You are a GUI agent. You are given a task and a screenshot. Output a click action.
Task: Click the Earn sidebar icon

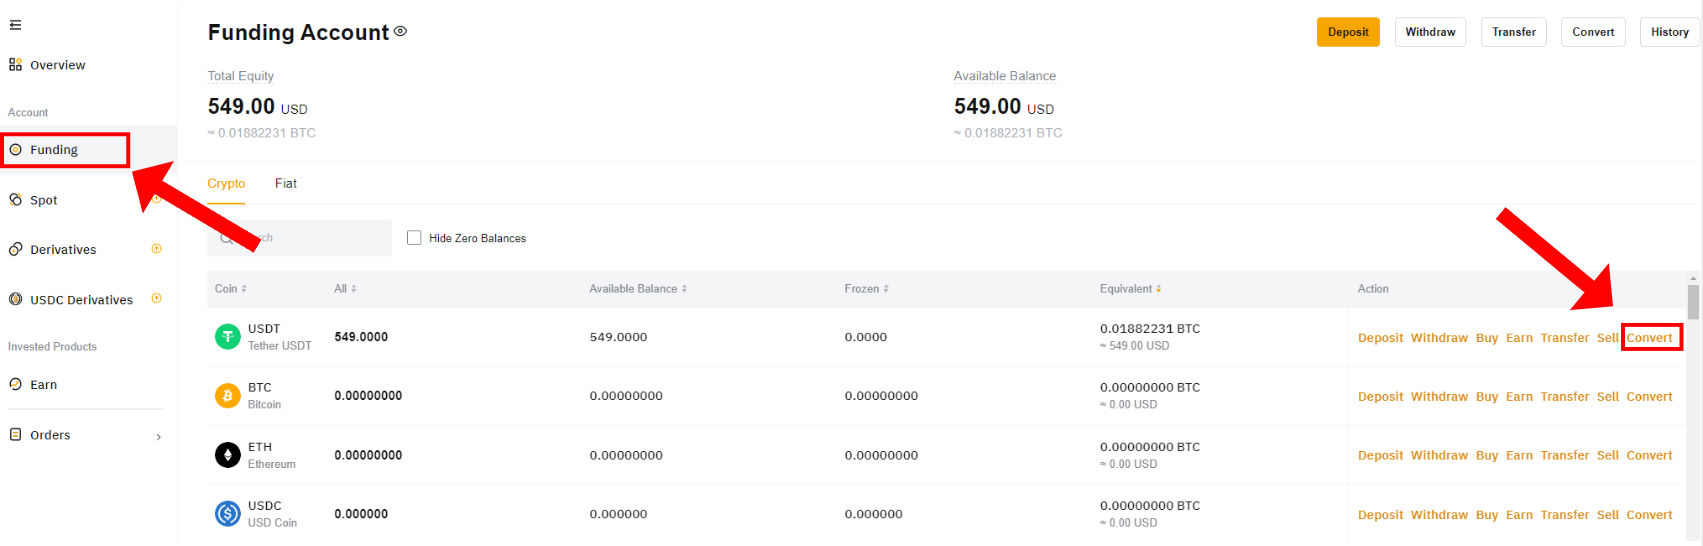tap(15, 384)
